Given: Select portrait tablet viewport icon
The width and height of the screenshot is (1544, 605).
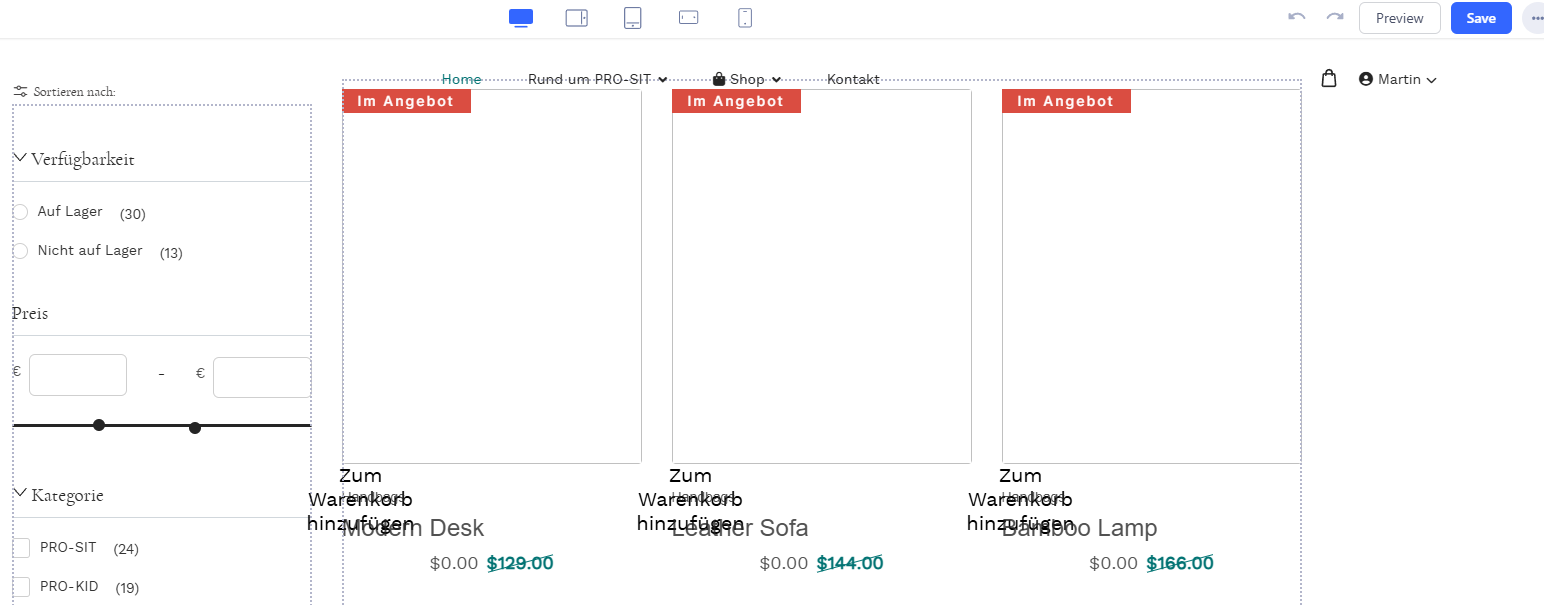Looking at the screenshot, I should 632,18.
